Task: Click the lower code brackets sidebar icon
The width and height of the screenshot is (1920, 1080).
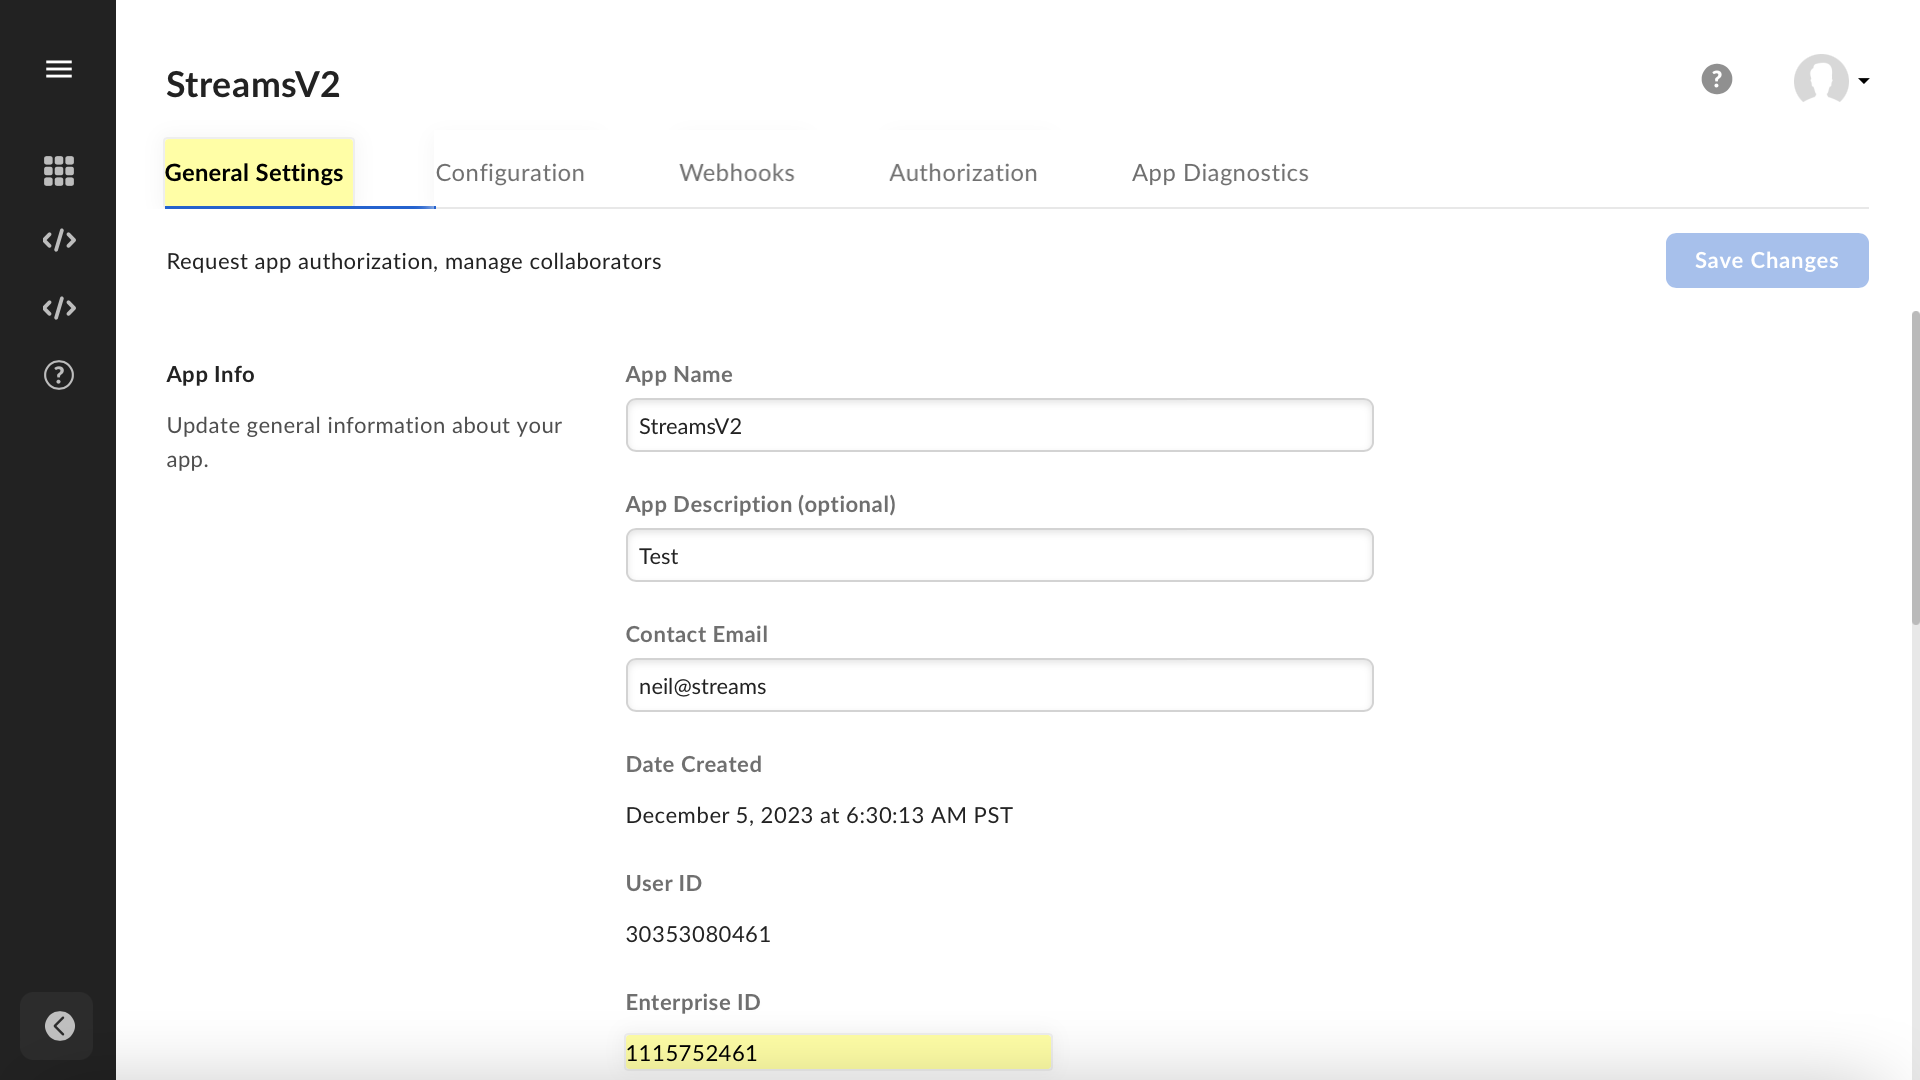Action: [x=59, y=308]
